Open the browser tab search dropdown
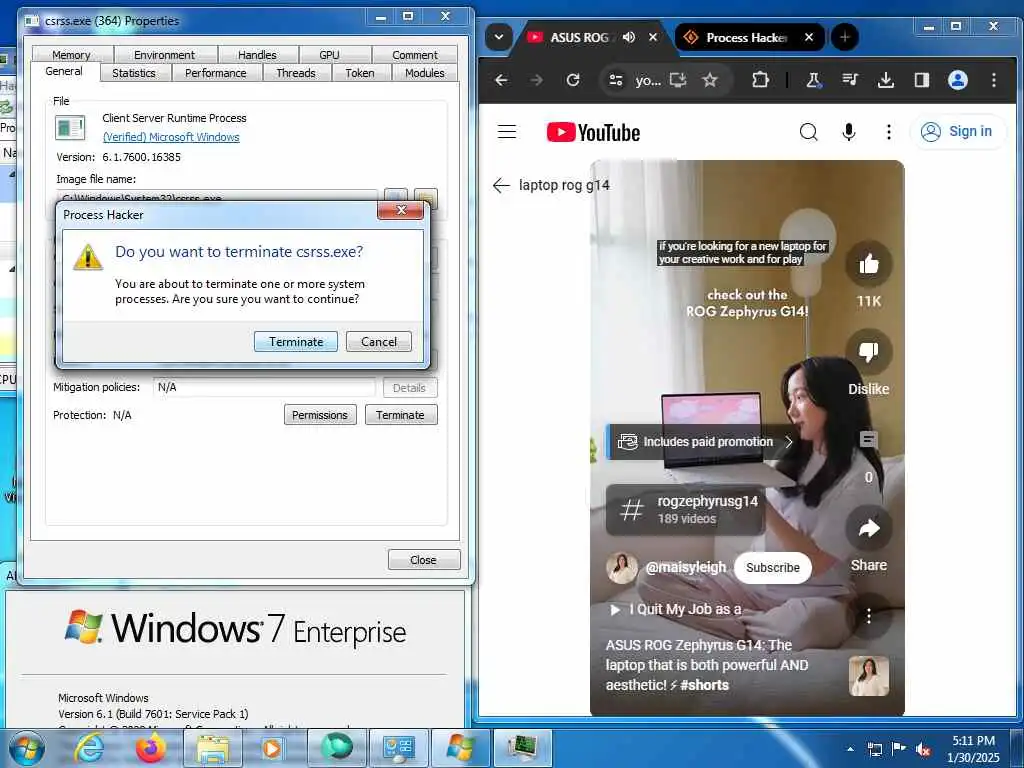Image resolution: width=1024 pixels, height=768 pixels. tap(499, 37)
